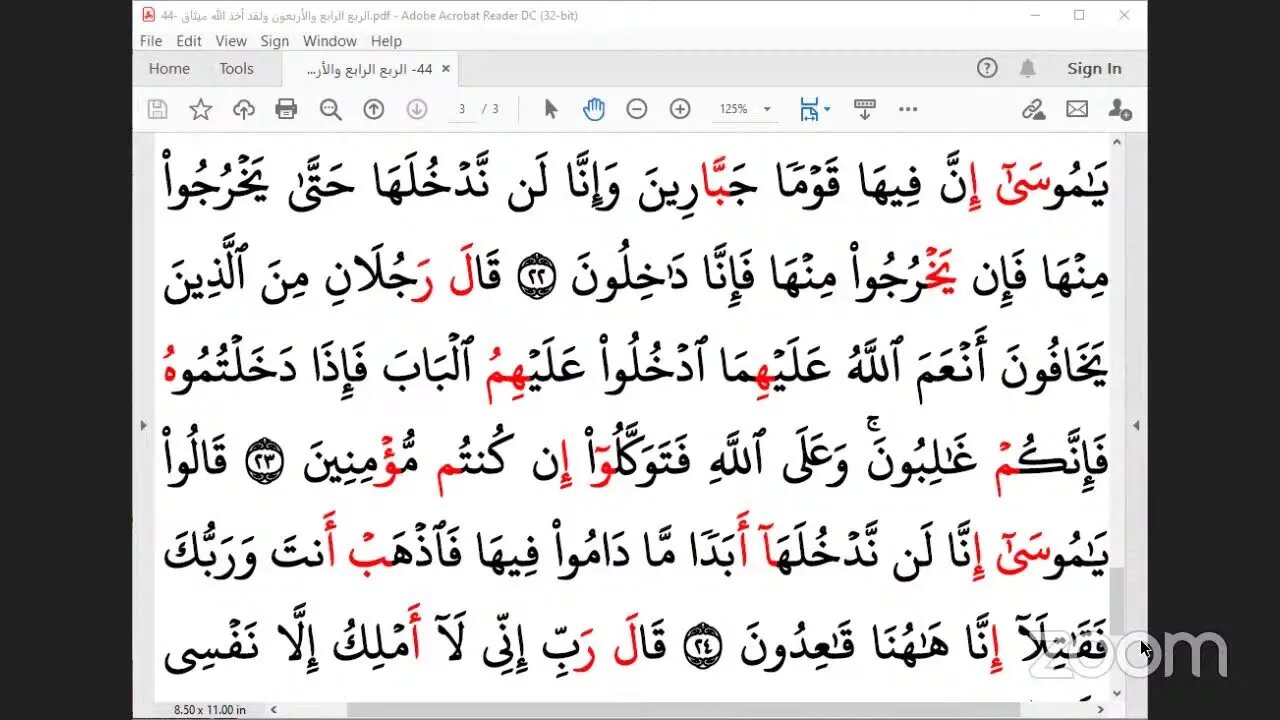This screenshot has width=1280, height=720.
Task: View notifications bell
Action: point(1028,68)
